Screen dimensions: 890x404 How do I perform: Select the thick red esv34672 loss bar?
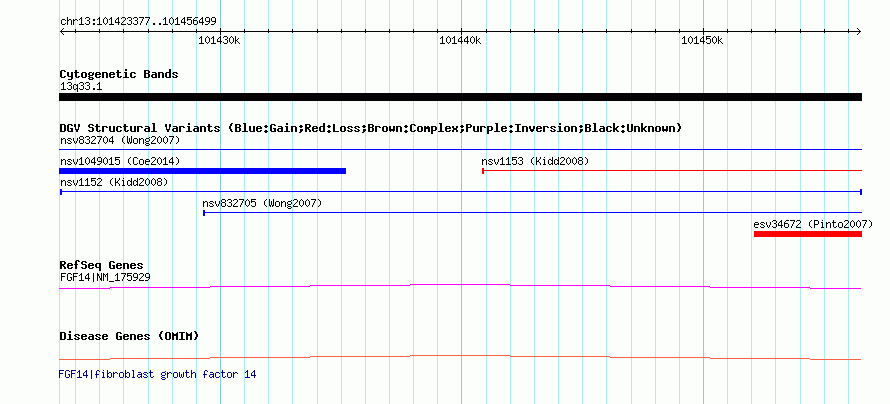[x=808, y=234]
